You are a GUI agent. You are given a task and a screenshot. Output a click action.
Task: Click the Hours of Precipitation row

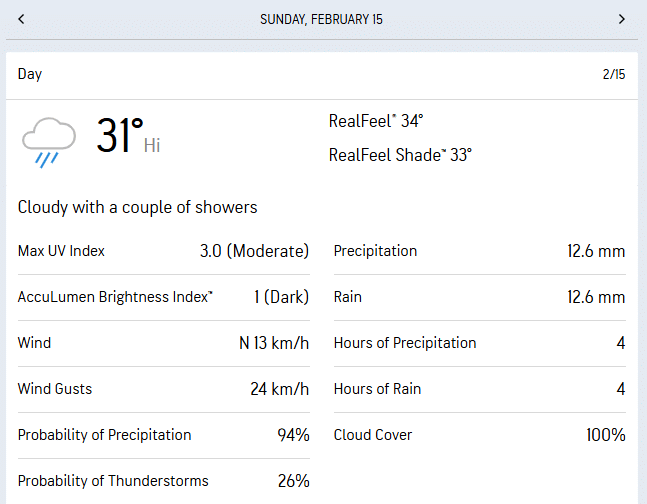click(x=479, y=343)
